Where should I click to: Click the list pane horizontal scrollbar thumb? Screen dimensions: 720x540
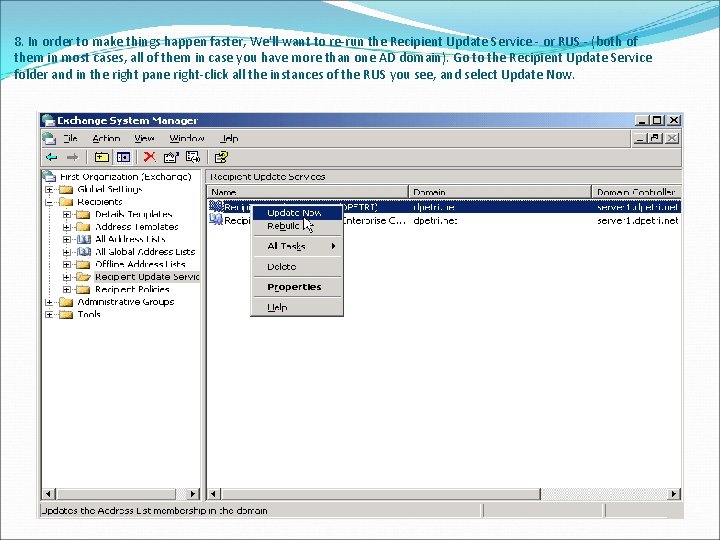[x=381, y=494]
